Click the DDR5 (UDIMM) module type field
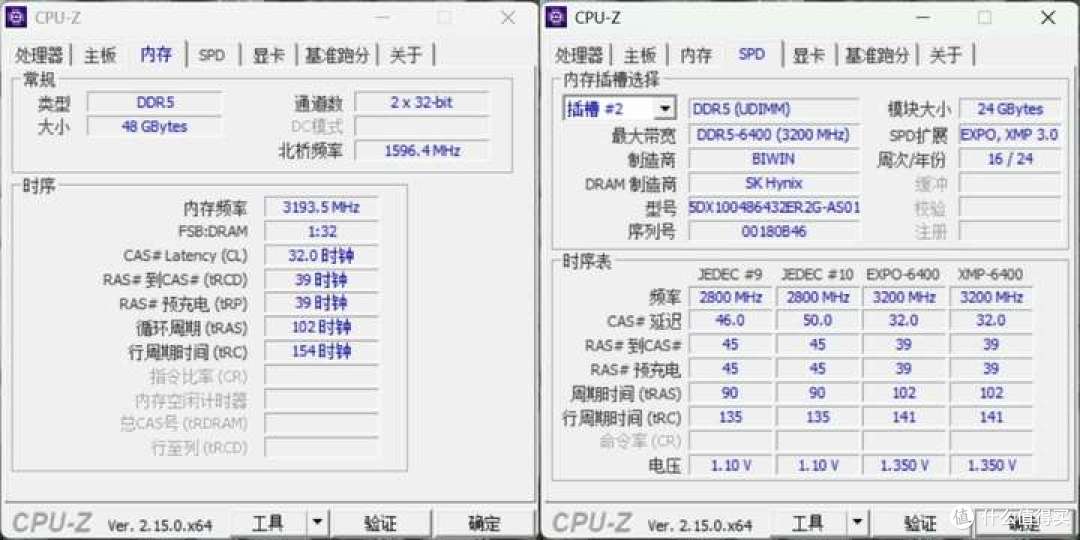The height and width of the screenshot is (540, 1080). (x=774, y=109)
